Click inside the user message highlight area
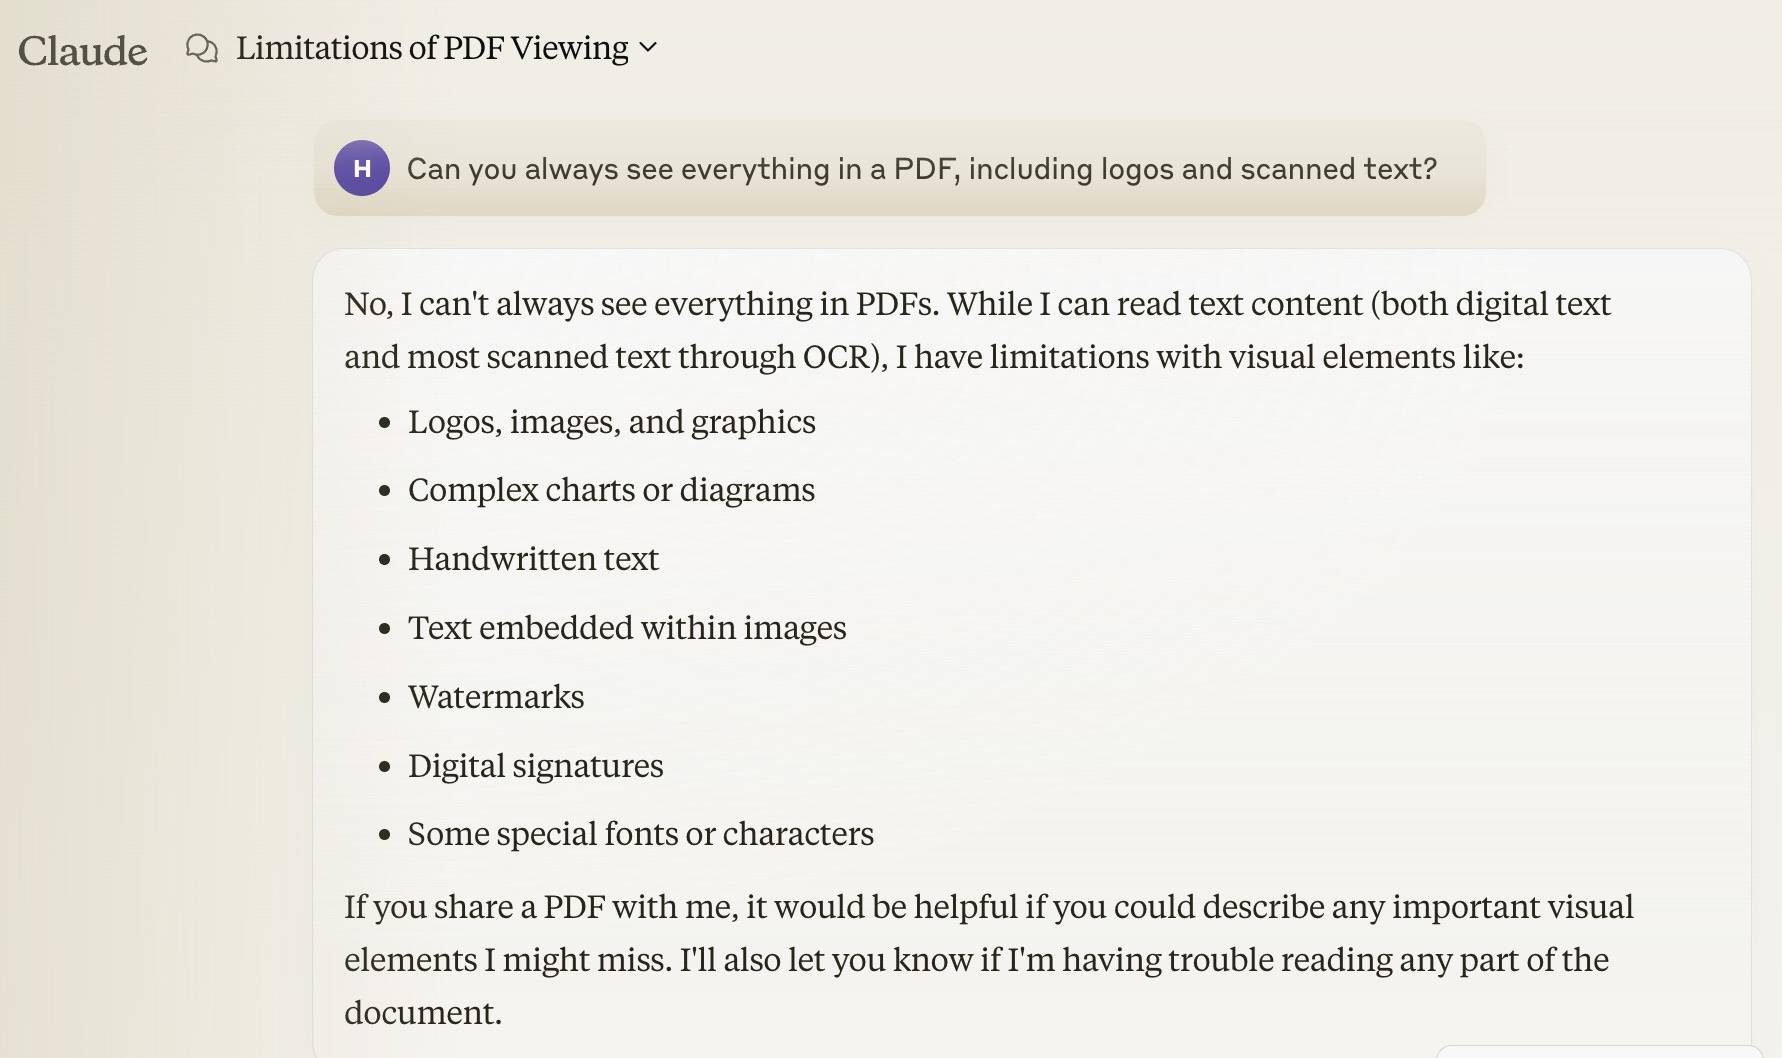The width and height of the screenshot is (1782, 1058). (x=900, y=169)
